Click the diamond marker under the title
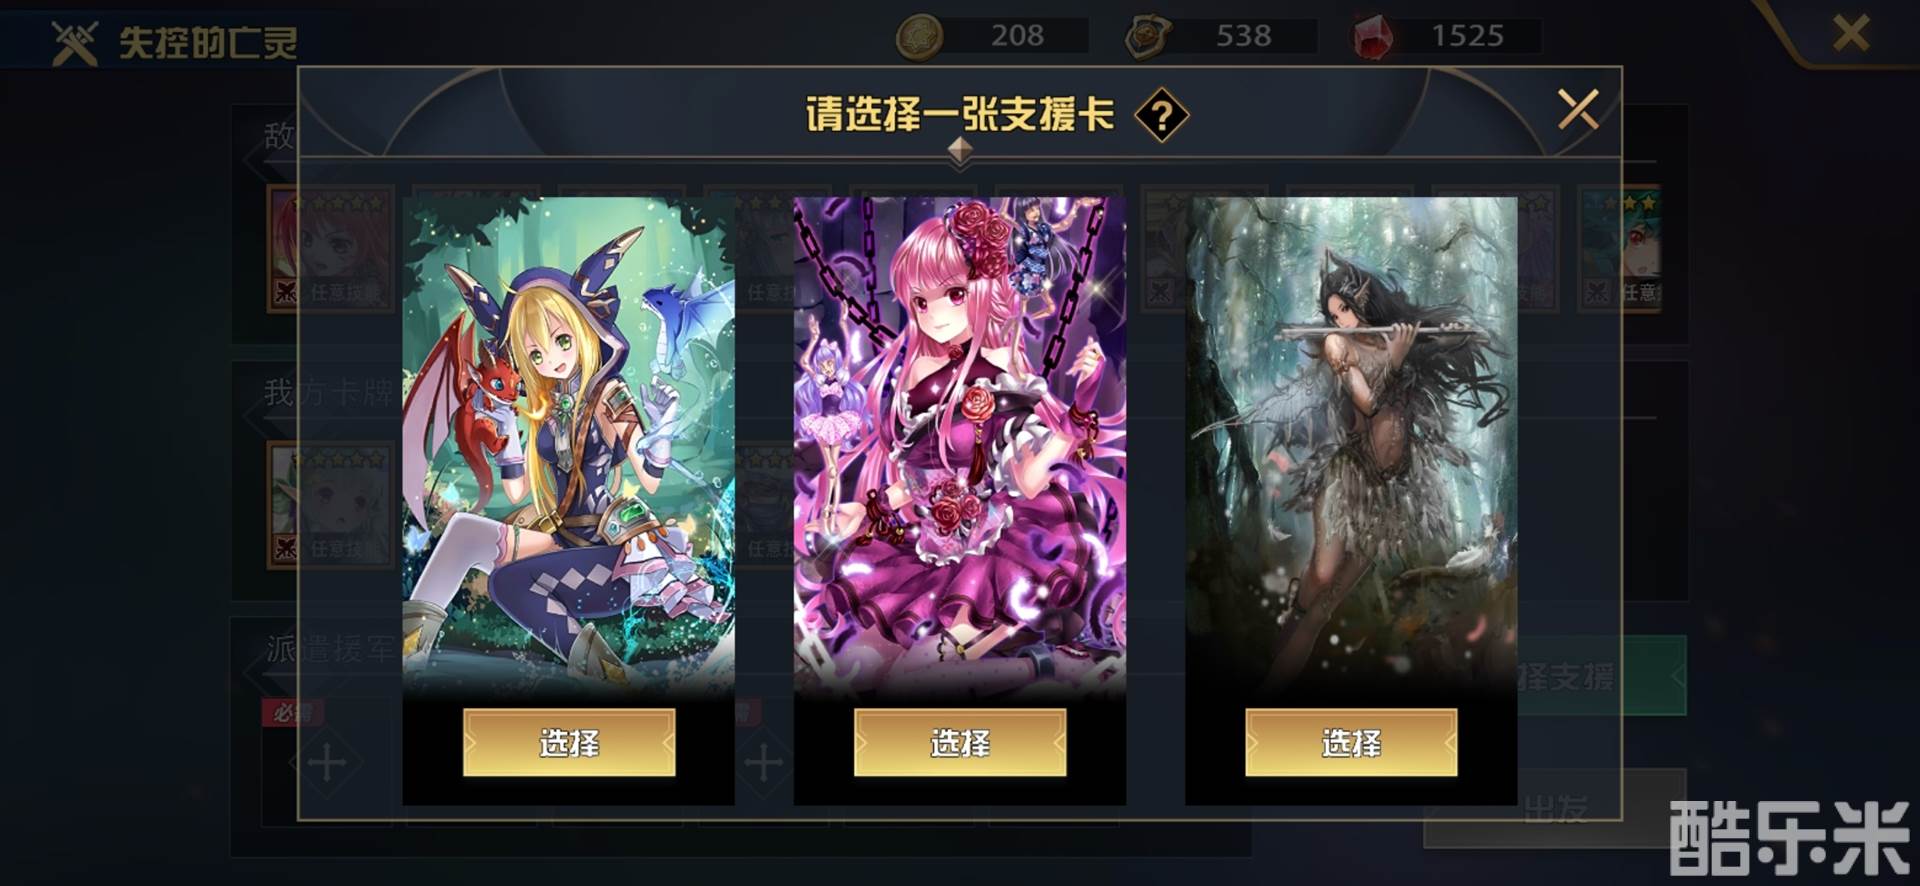This screenshot has height=886, width=1920. click(x=960, y=150)
